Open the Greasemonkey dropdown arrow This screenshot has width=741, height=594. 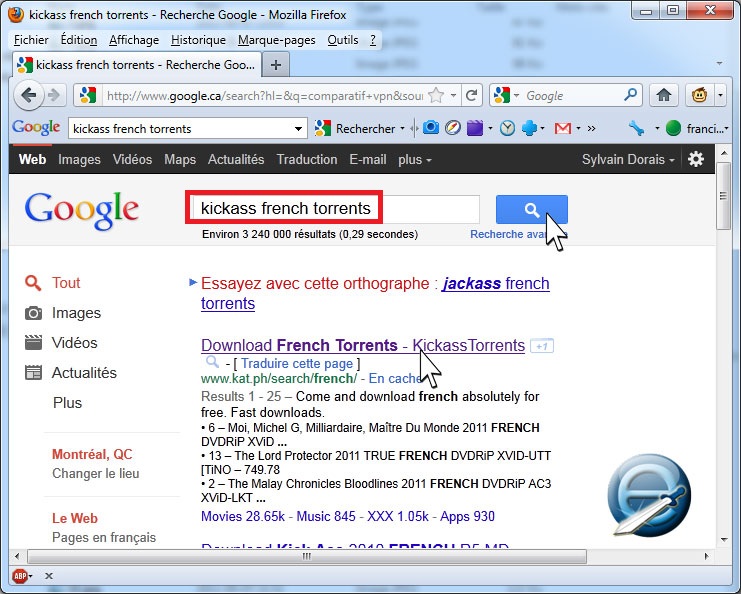click(720, 95)
